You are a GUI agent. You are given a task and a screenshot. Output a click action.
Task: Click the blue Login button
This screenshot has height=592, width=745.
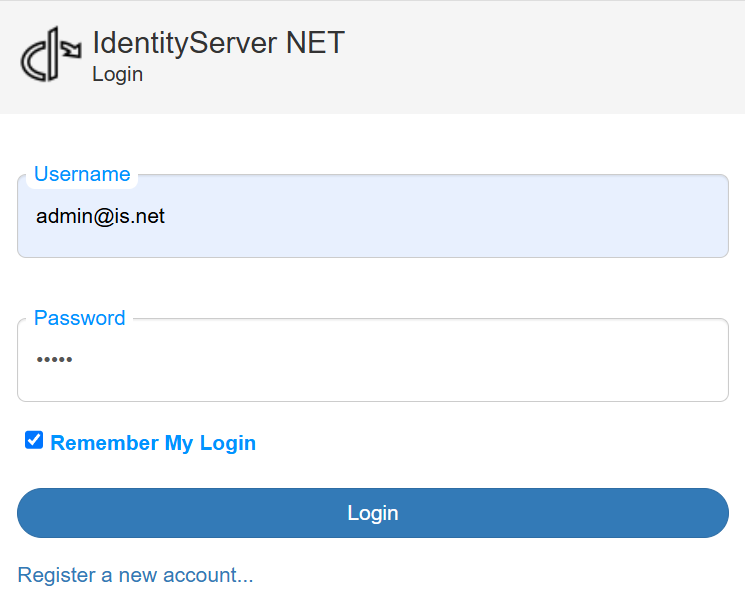(373, 513)
